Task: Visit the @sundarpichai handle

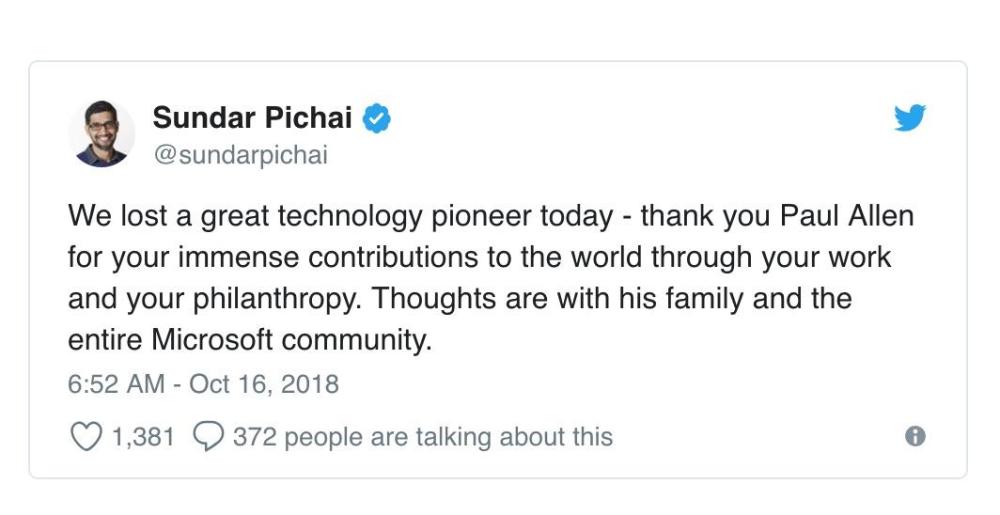Action: pyautogui.click(x=240, y=156)
